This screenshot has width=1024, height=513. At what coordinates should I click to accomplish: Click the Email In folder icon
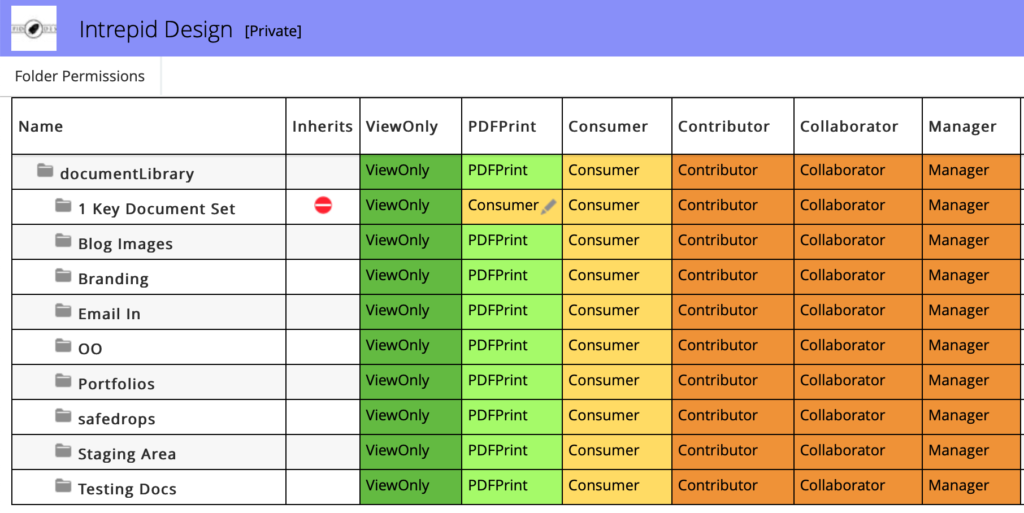pos(63,312)
